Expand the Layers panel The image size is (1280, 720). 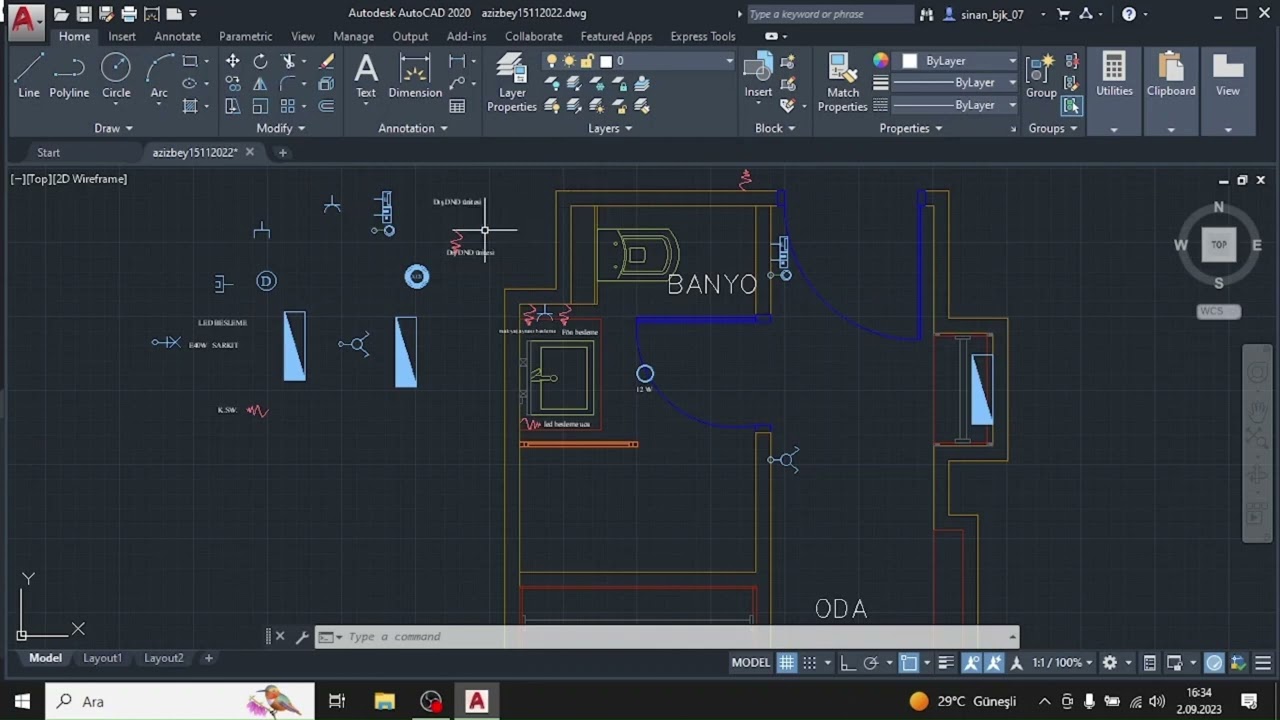610,128
